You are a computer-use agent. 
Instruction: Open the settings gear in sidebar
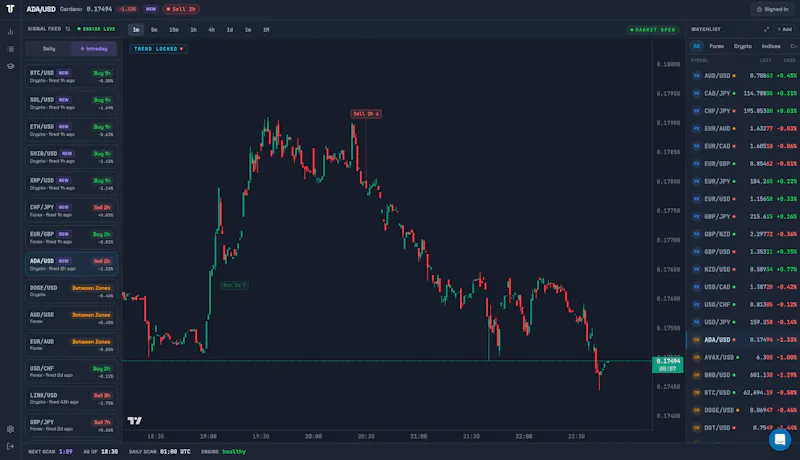point(10,429)
